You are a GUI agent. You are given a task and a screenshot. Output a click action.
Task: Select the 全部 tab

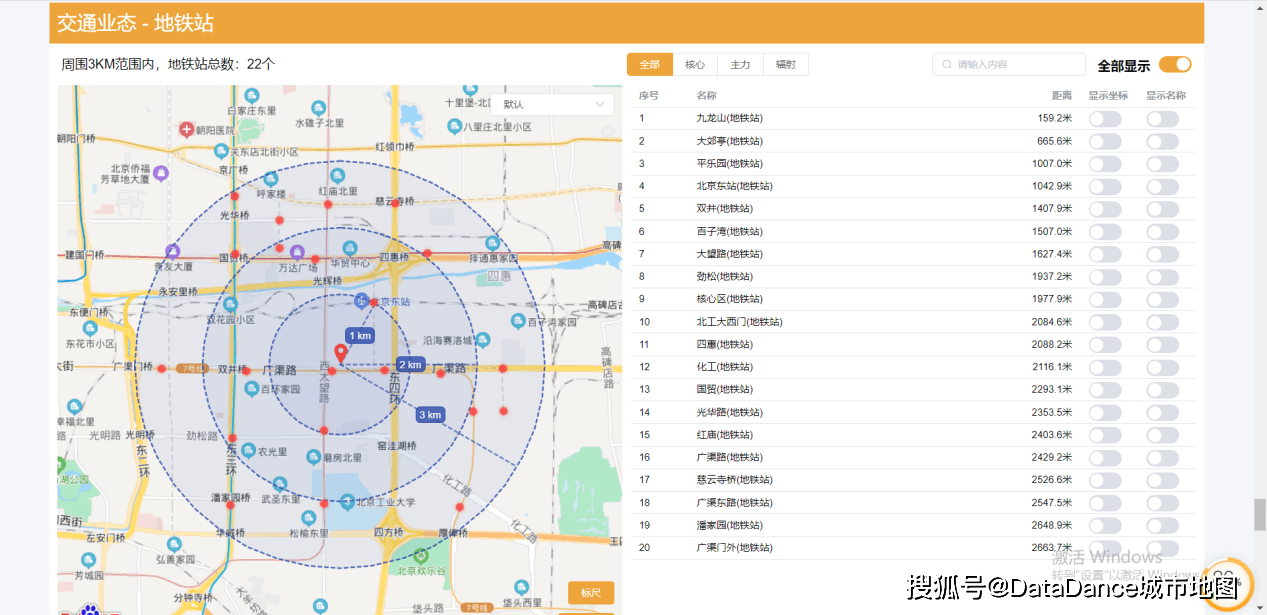pyautogui.click(x=650, y=65)
